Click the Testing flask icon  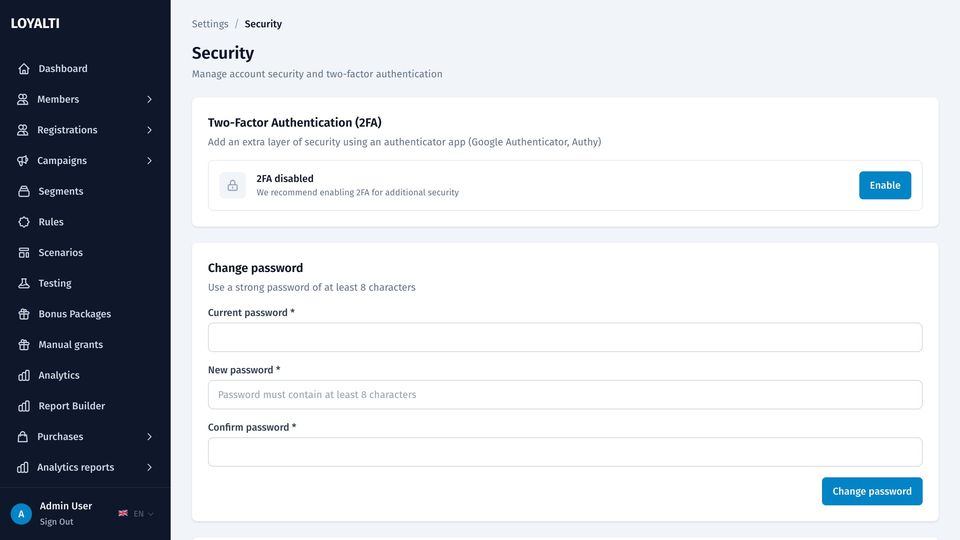(24, 283)
